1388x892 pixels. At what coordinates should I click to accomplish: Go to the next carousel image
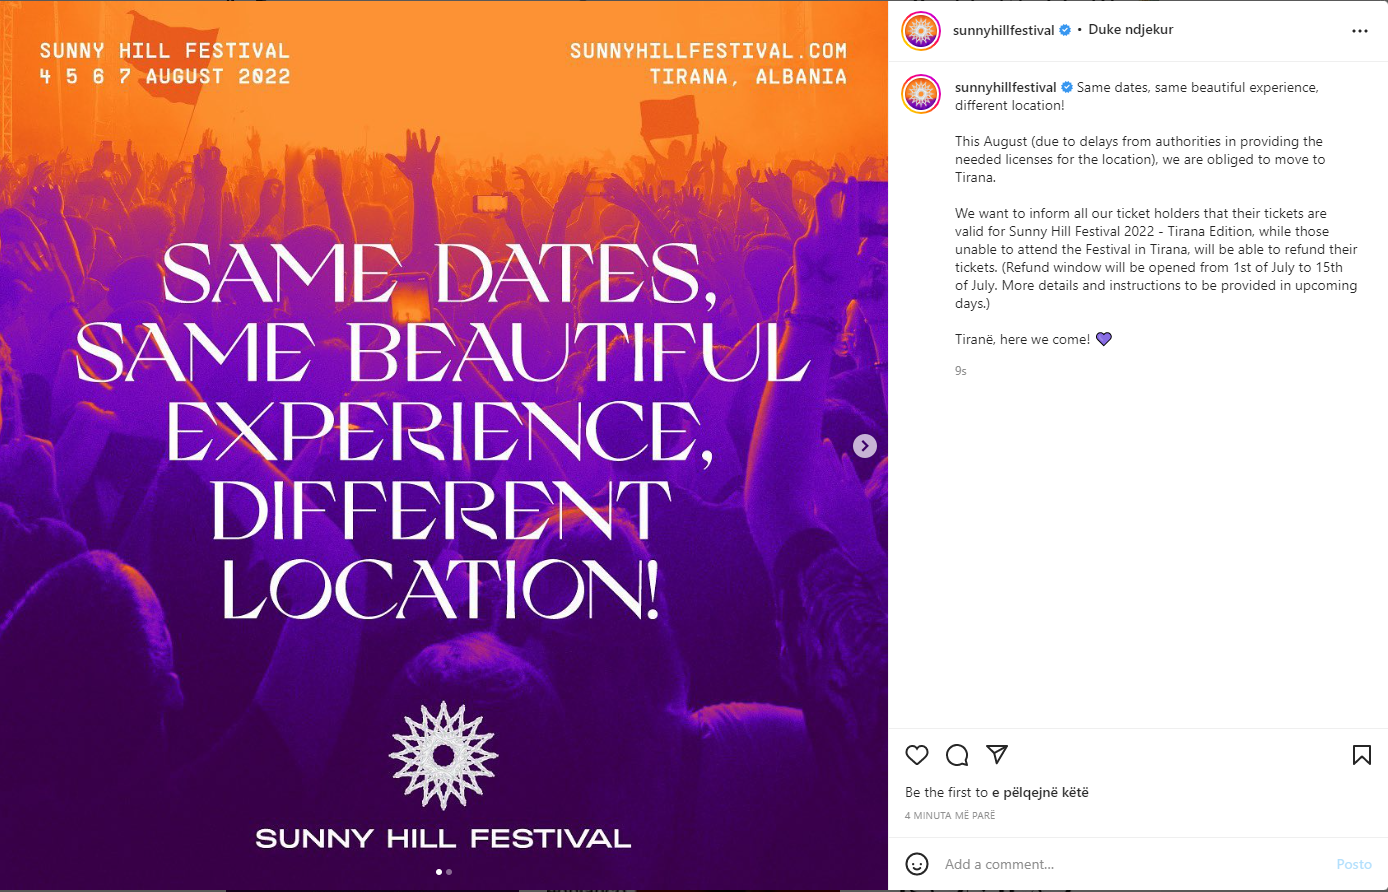click(x=865, y=446)
